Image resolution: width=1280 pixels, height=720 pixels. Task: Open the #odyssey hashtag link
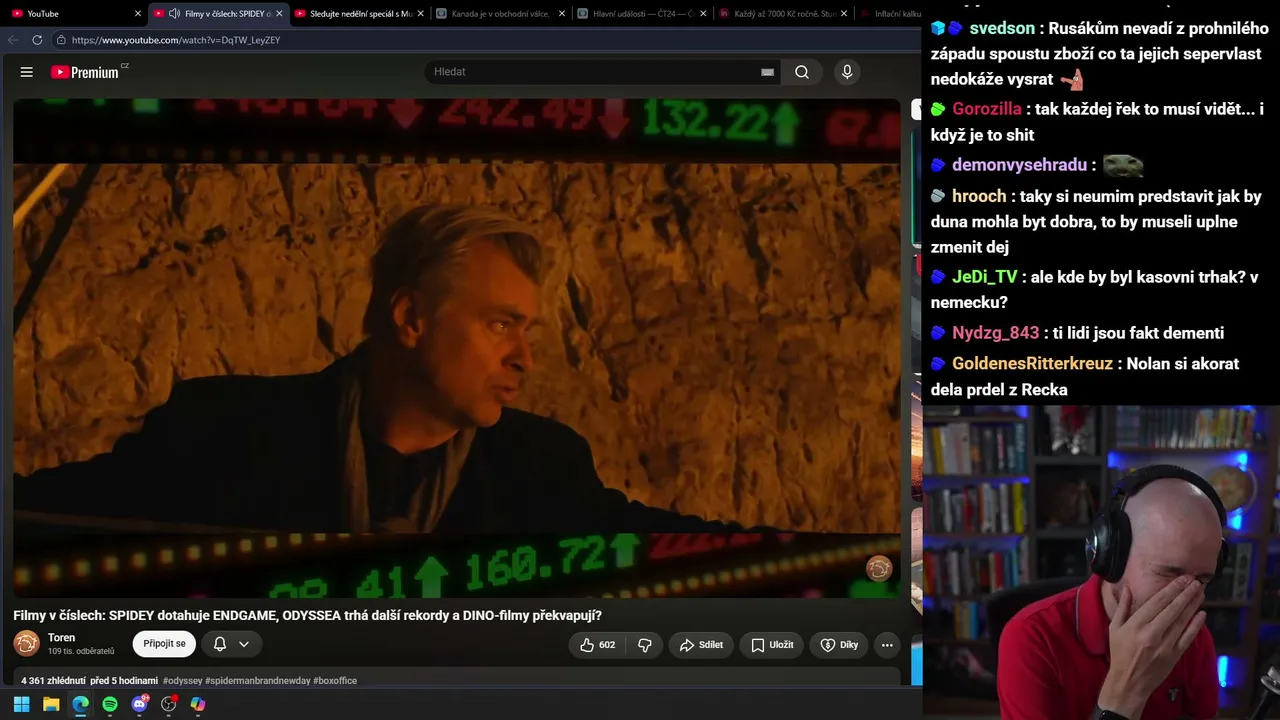click(x=183, y=681)
